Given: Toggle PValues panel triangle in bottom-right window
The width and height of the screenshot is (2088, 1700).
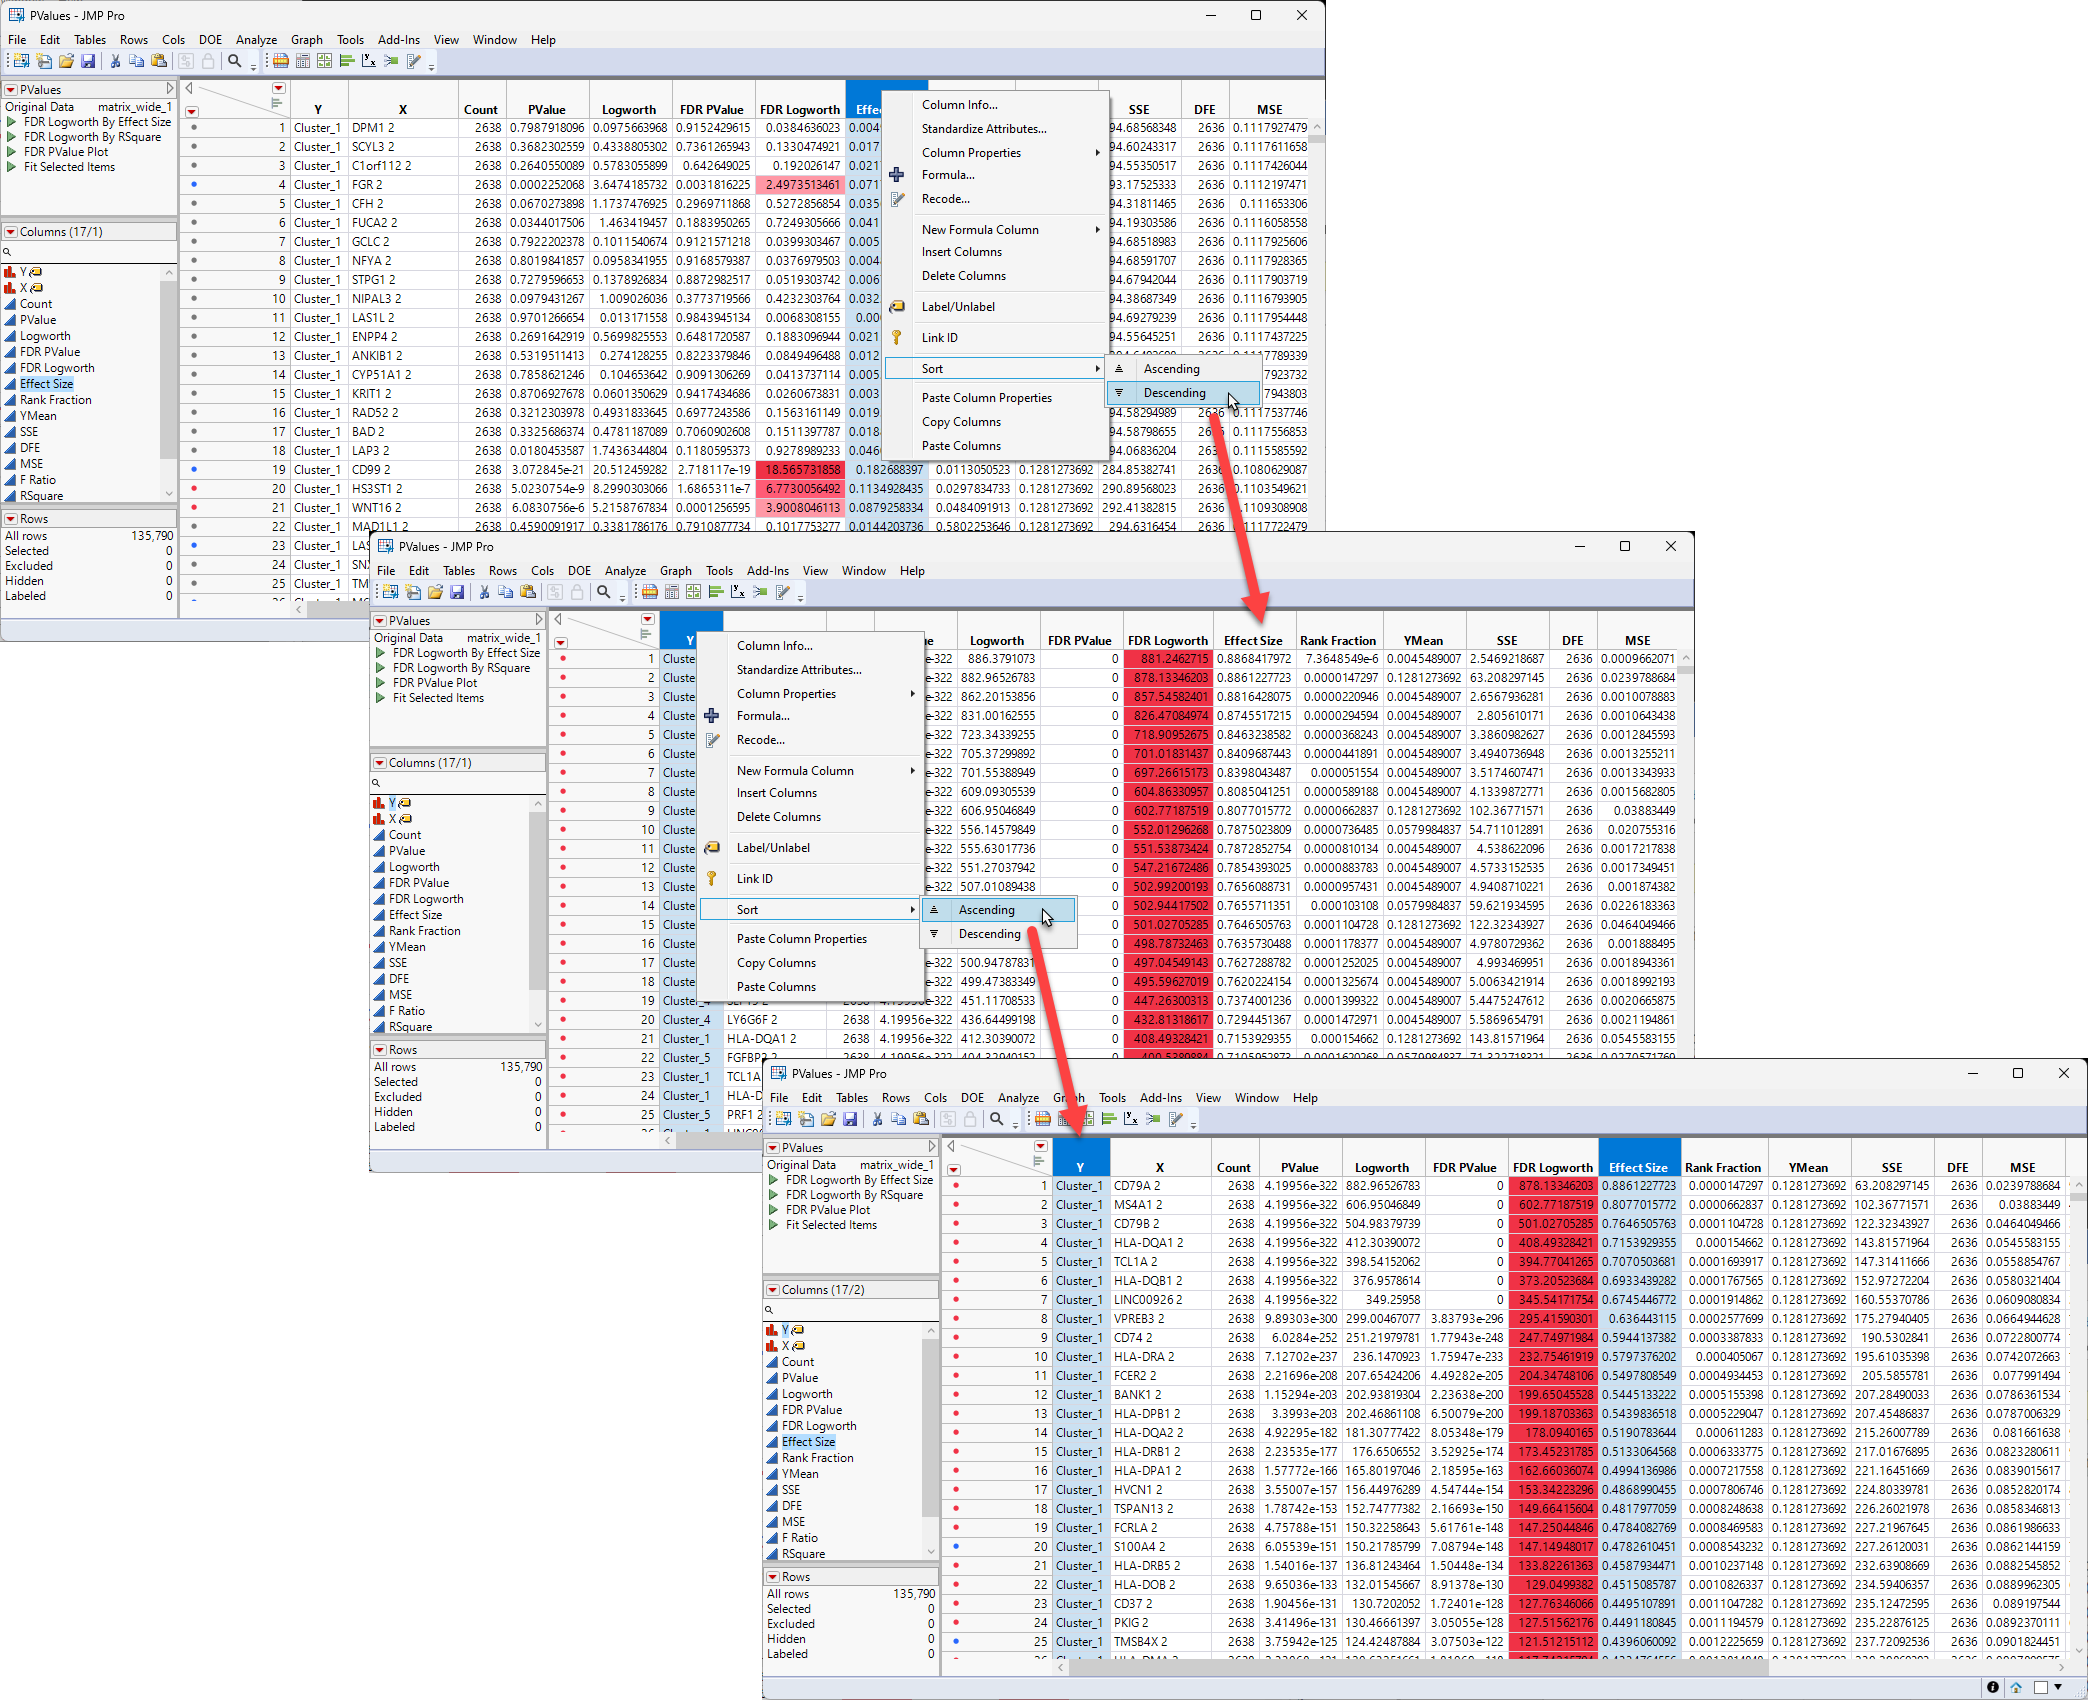Looking at the screenshot, I should (932, 1147).
